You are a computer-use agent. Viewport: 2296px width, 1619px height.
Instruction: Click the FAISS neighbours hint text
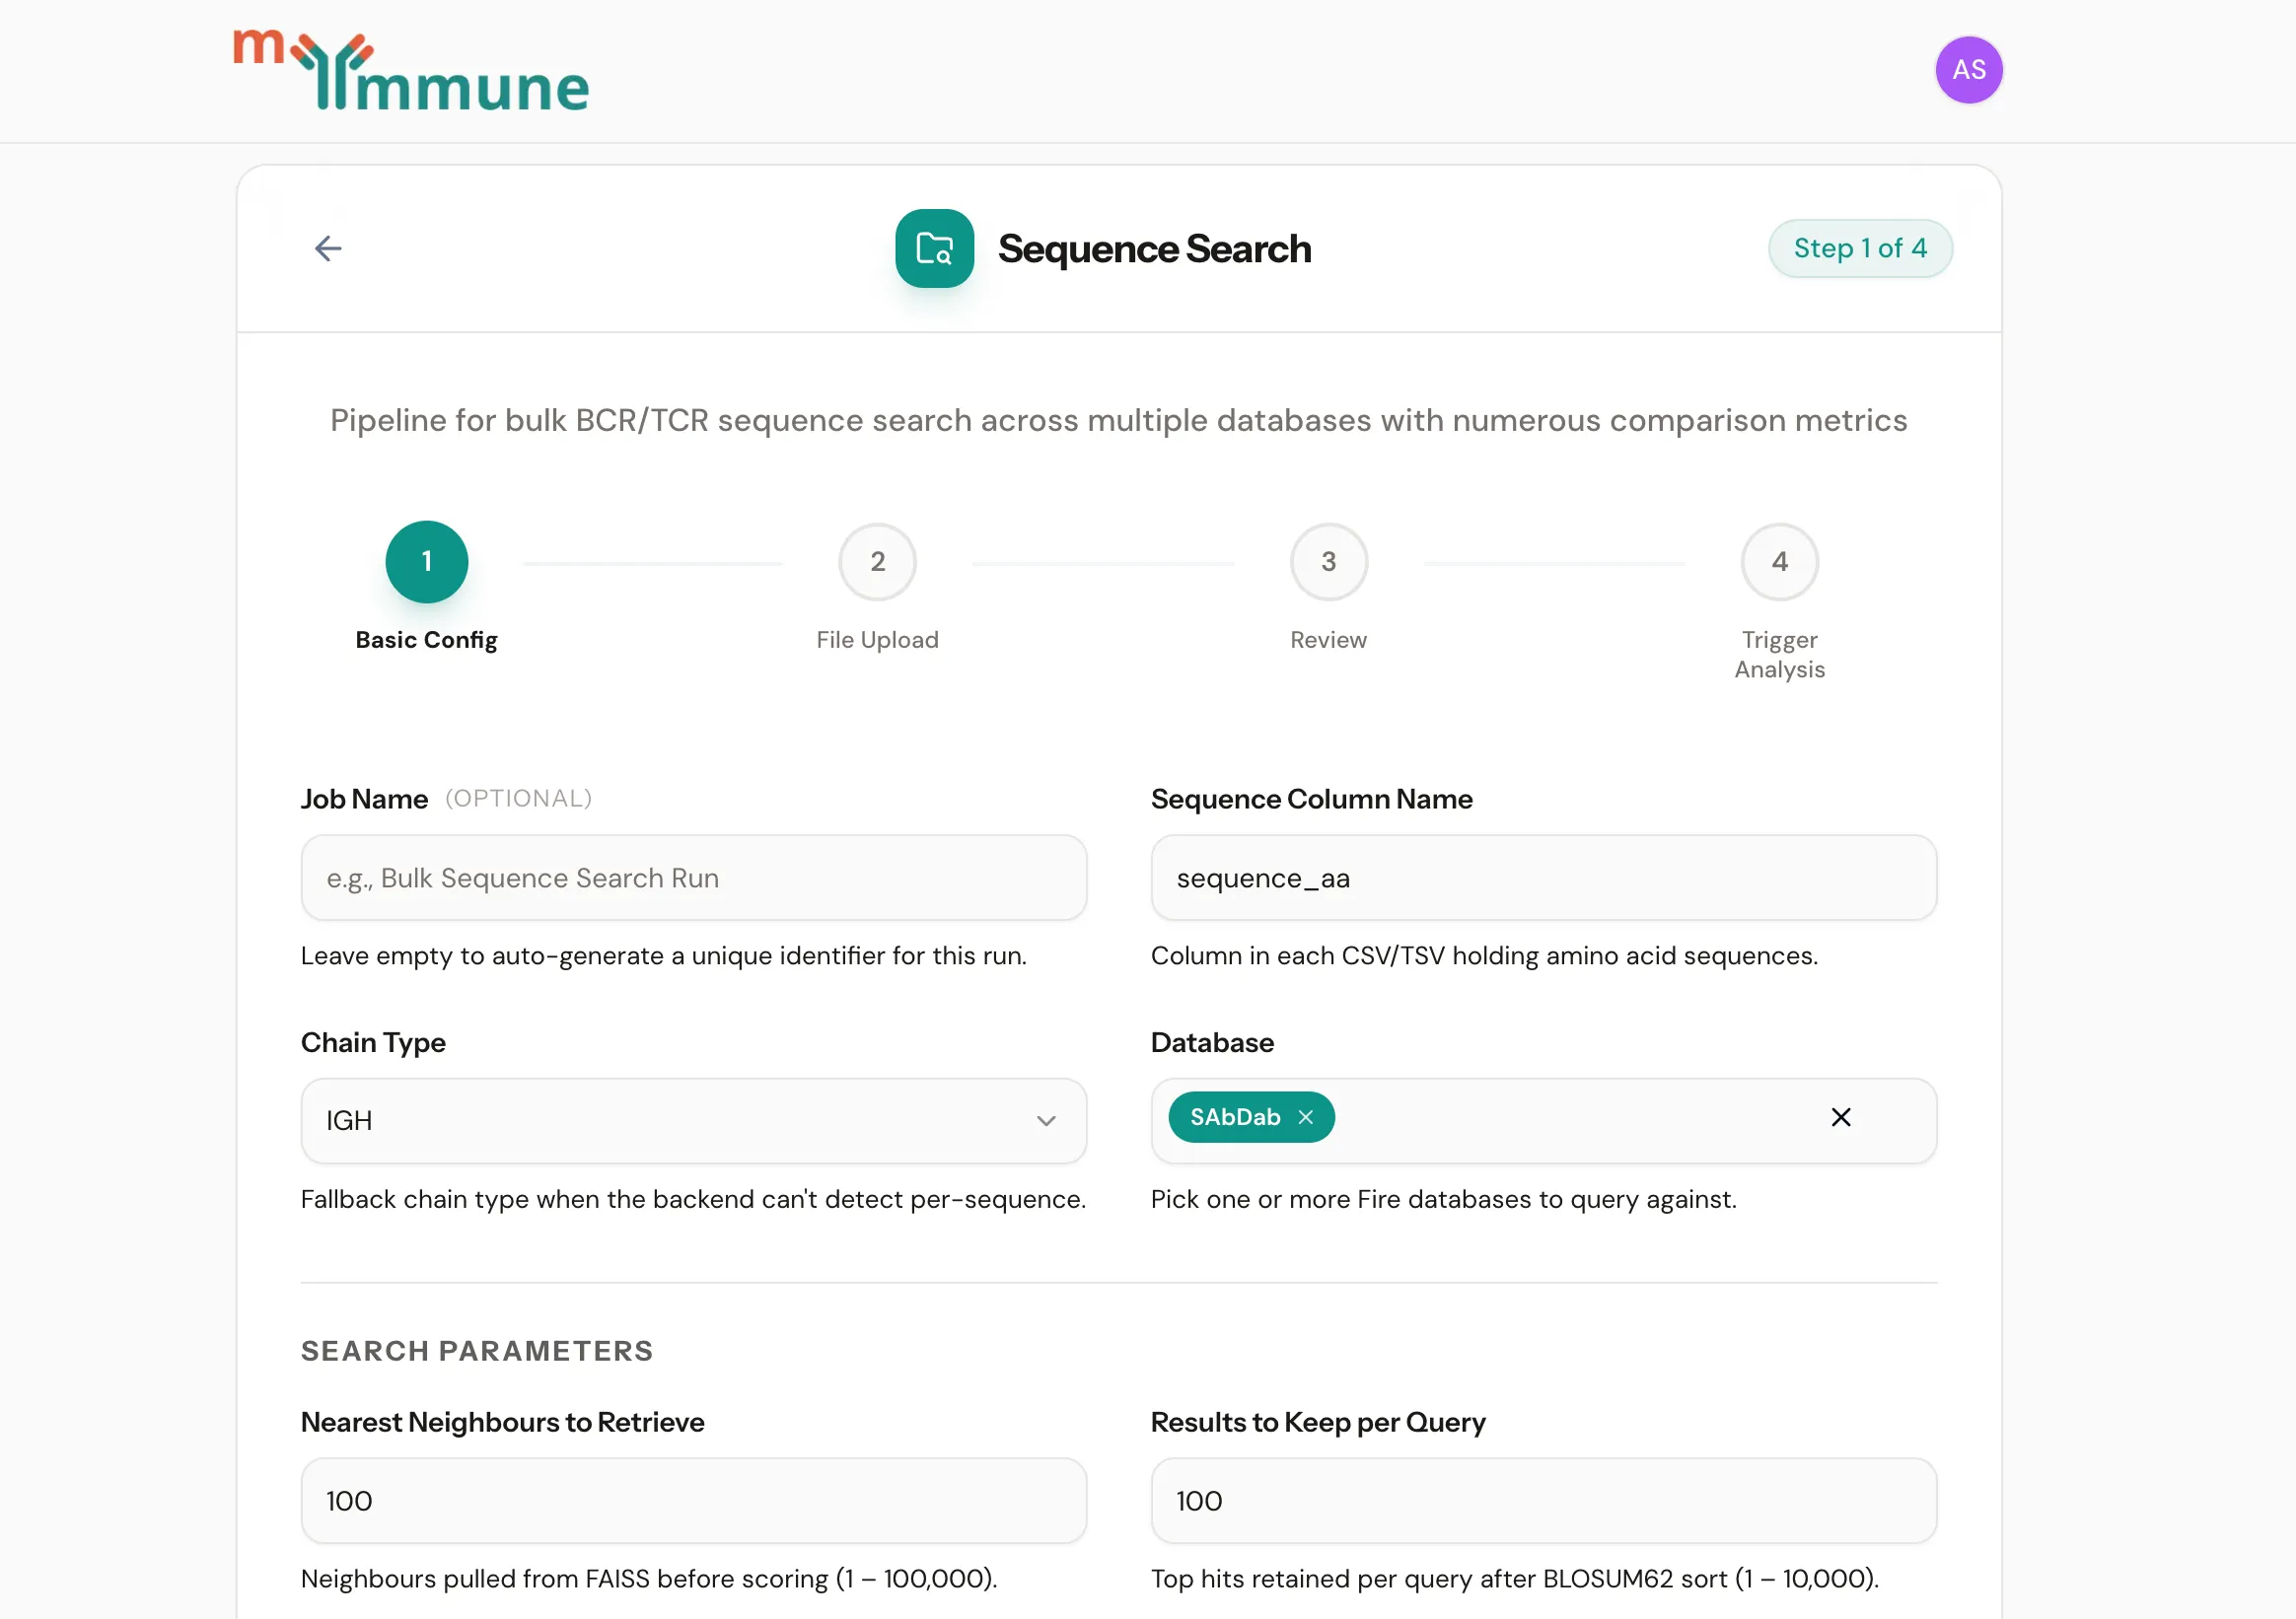pyautogui.click(x=649, y=1579)
